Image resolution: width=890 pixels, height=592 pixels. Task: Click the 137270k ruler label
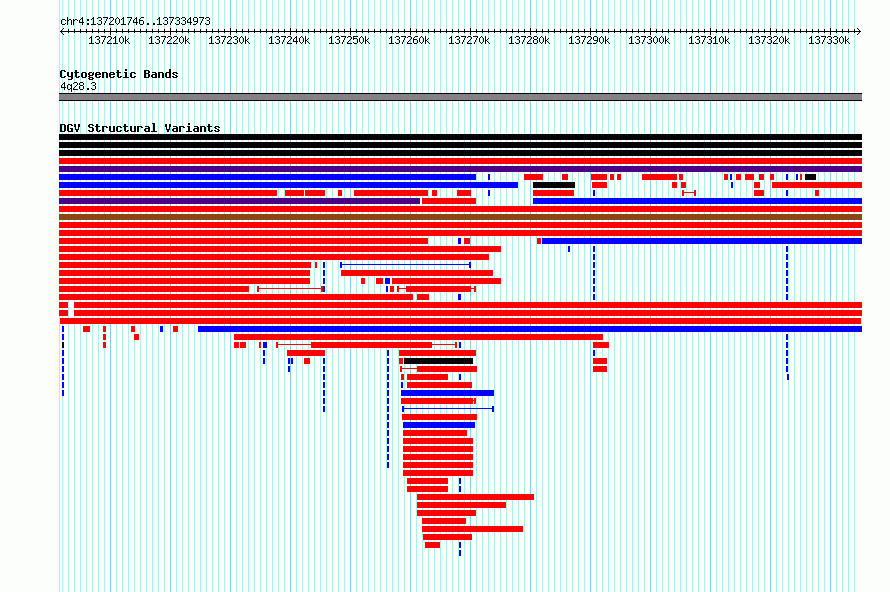point(469,40)
